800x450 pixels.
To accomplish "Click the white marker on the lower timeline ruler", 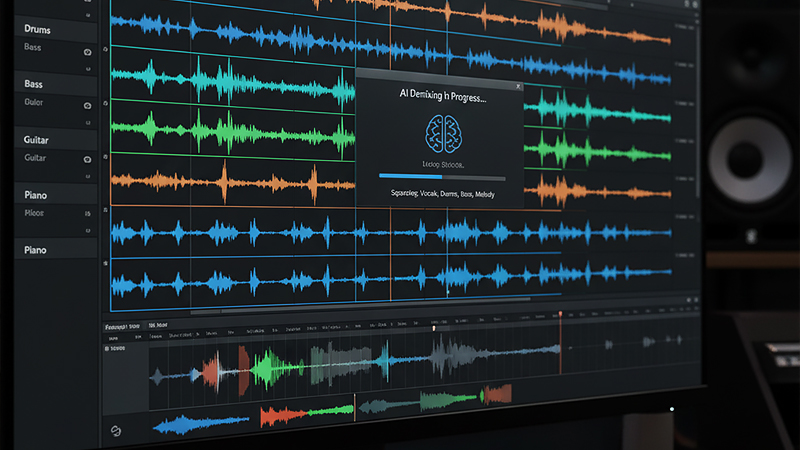I will click(434, 327).
